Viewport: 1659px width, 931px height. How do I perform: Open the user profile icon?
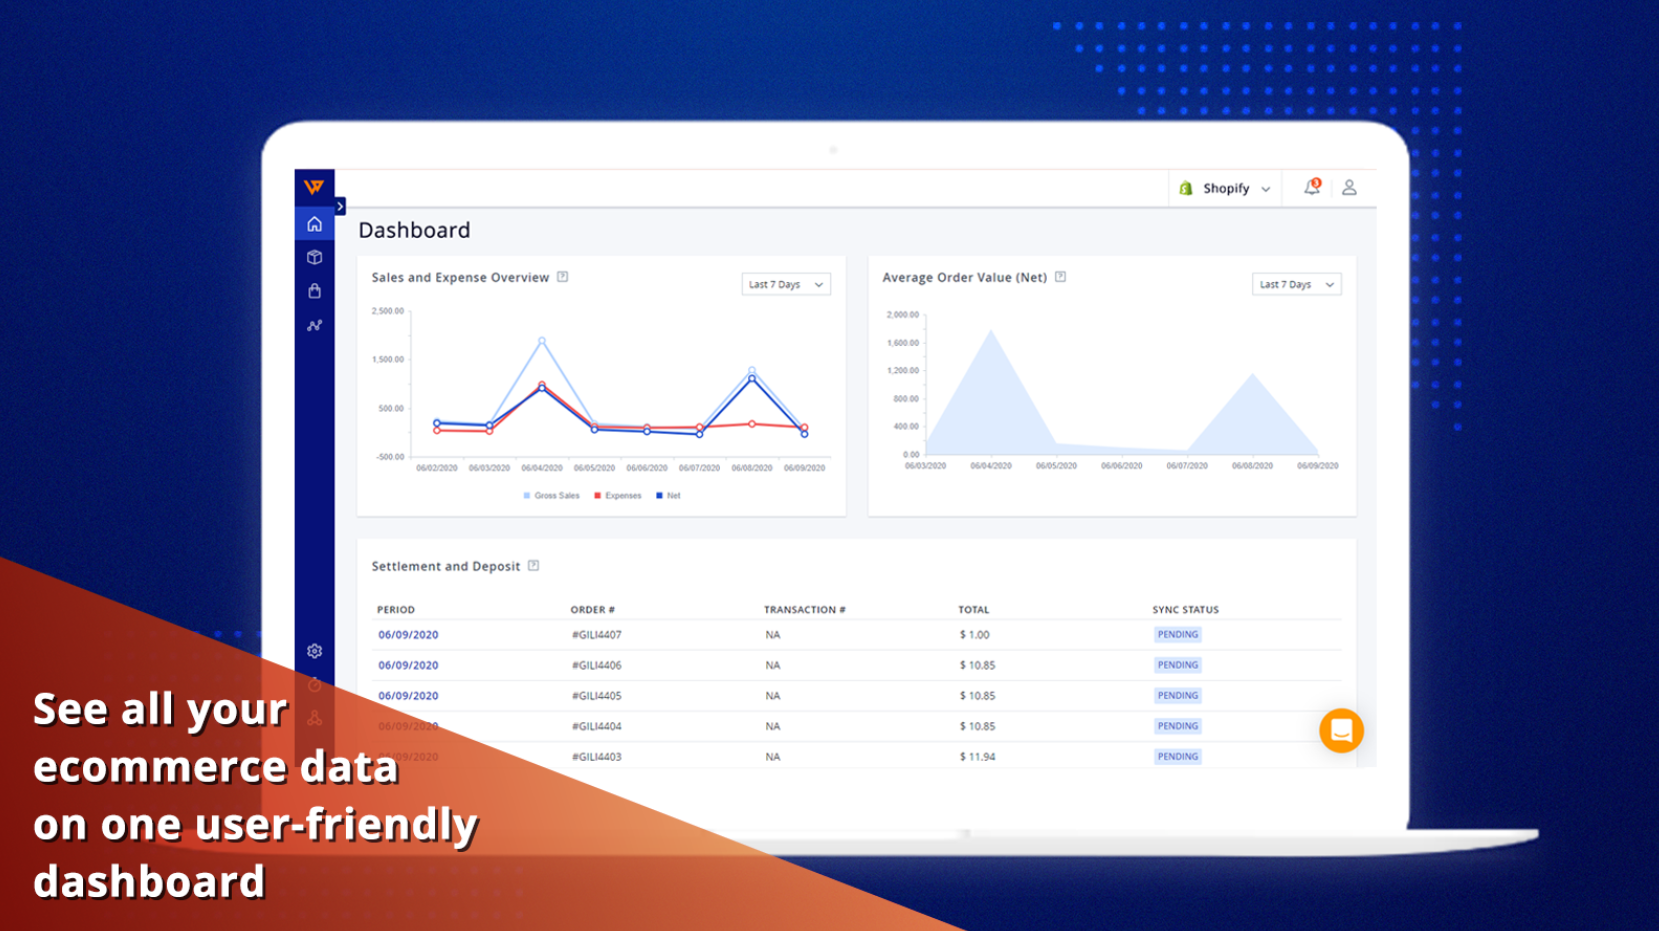1352,187
